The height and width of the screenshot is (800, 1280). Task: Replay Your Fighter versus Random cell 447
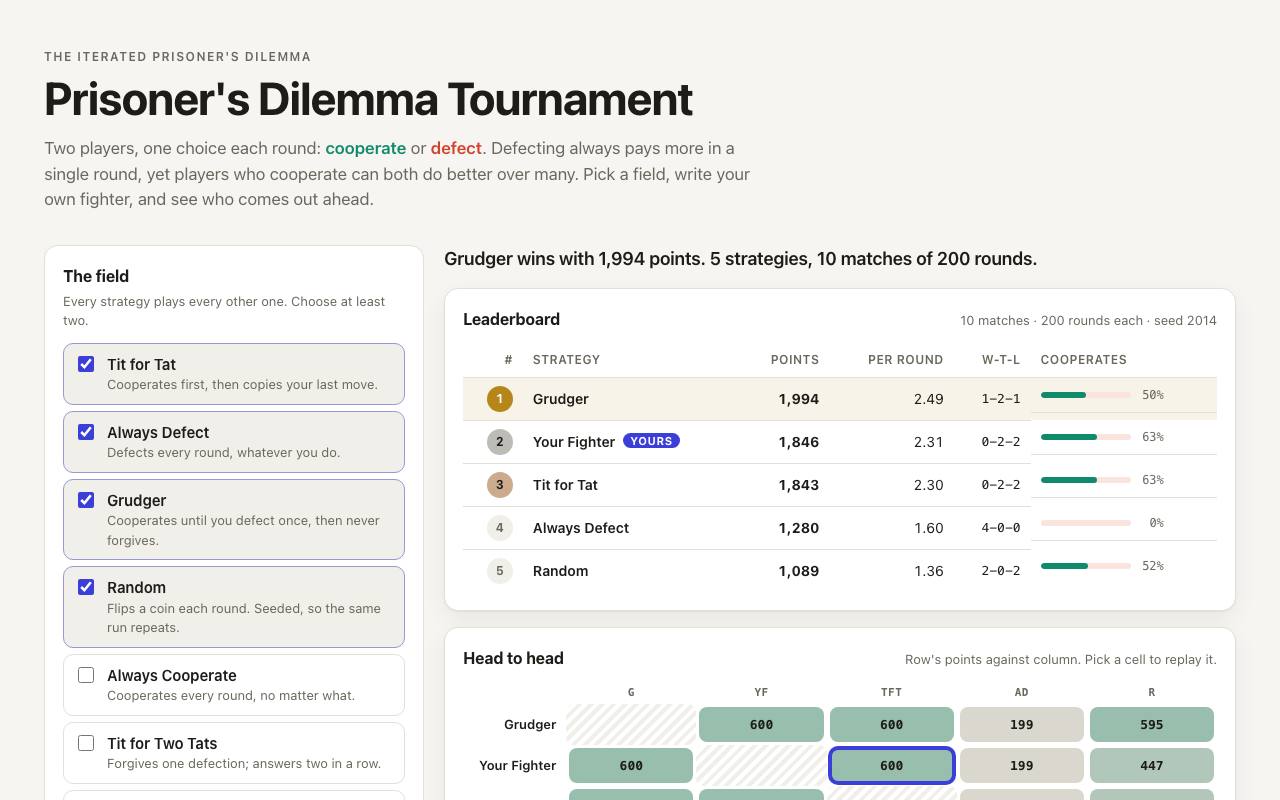(x=1152, y=765)
